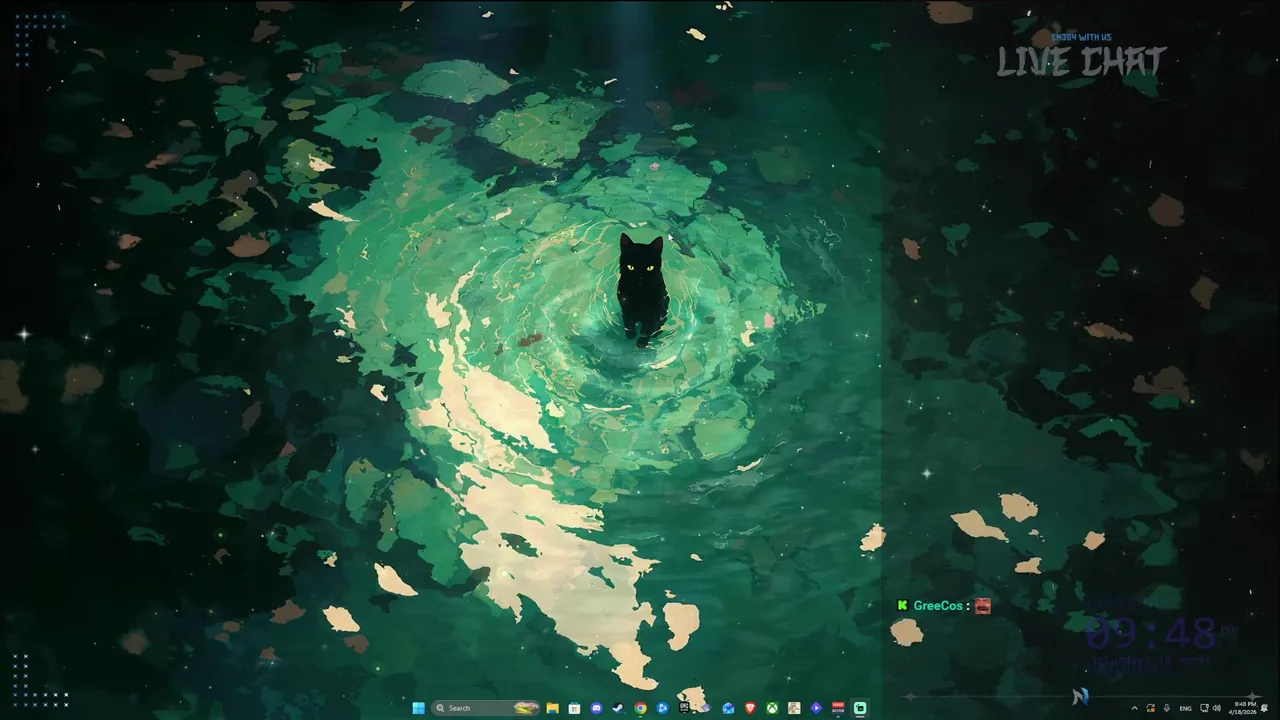Open Discord from the taskbar
This screenshot has width=1280, height=720.
pyautogui.click(x=596, y=708)
